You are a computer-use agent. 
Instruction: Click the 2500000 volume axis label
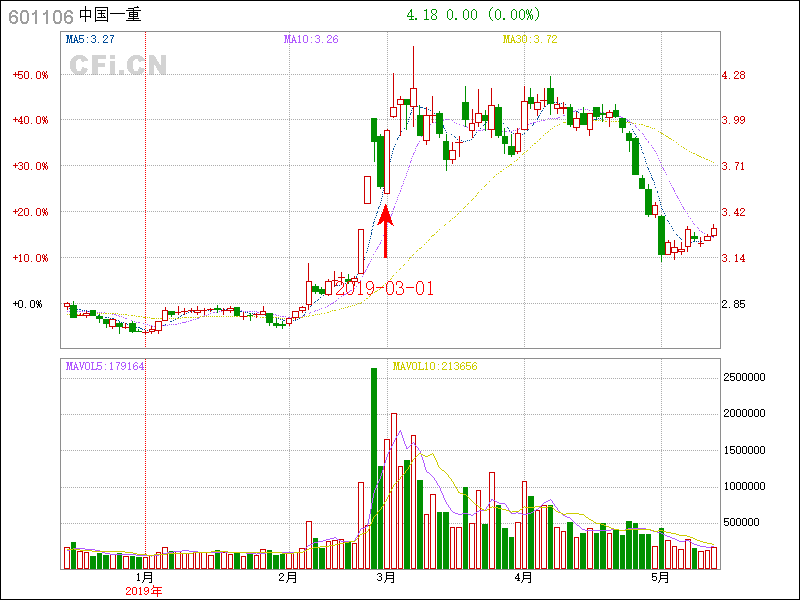point(744,377)
